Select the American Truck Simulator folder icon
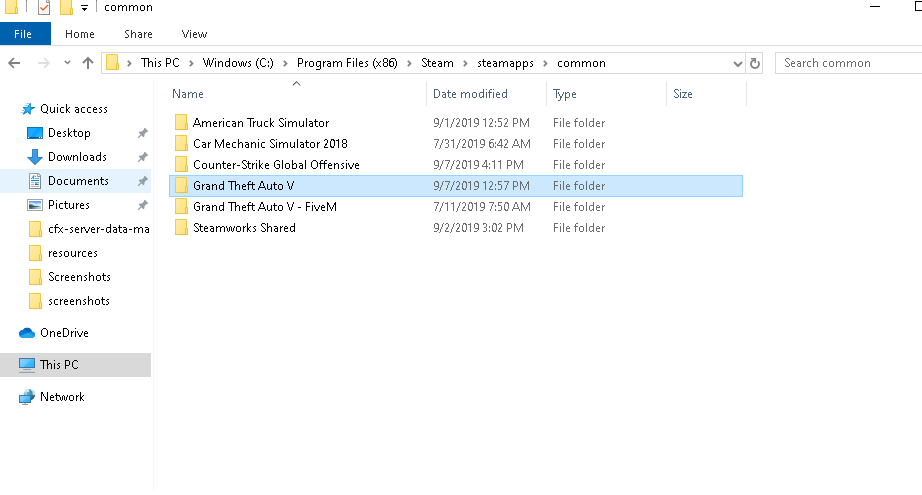Viewport: 922px width, 495px height. [x=181, y=122]
